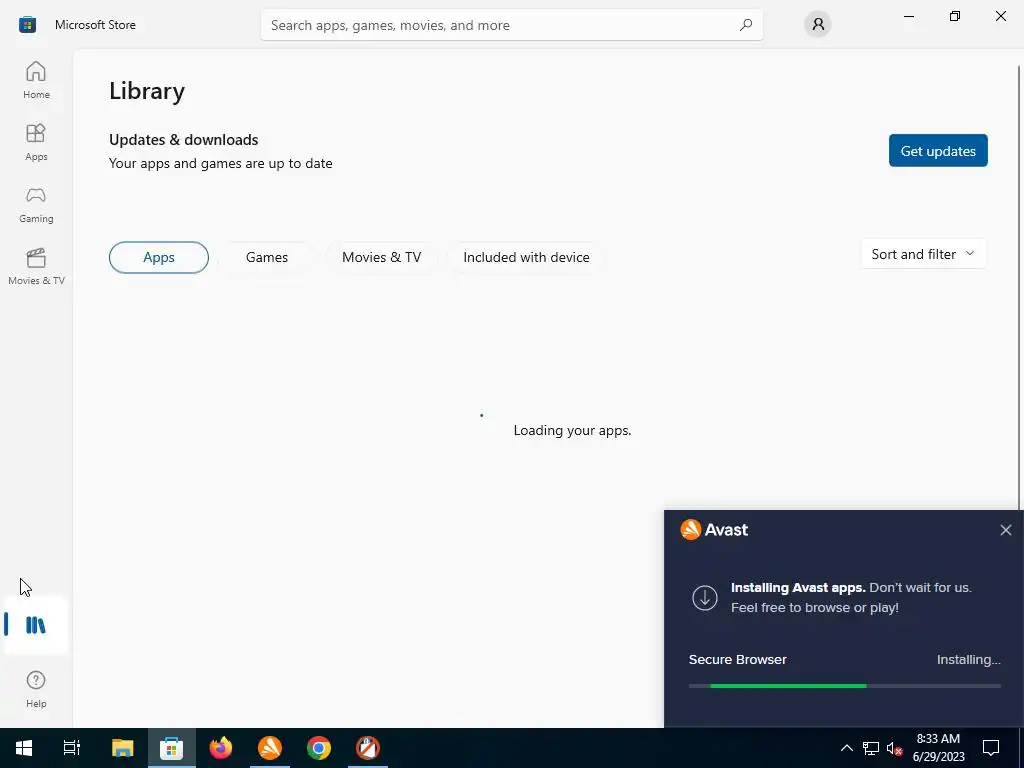This screenshot has height=768, width=1024.
Task: Click Microsoft Store taskbar icon
Action: (x=172, y=748)
